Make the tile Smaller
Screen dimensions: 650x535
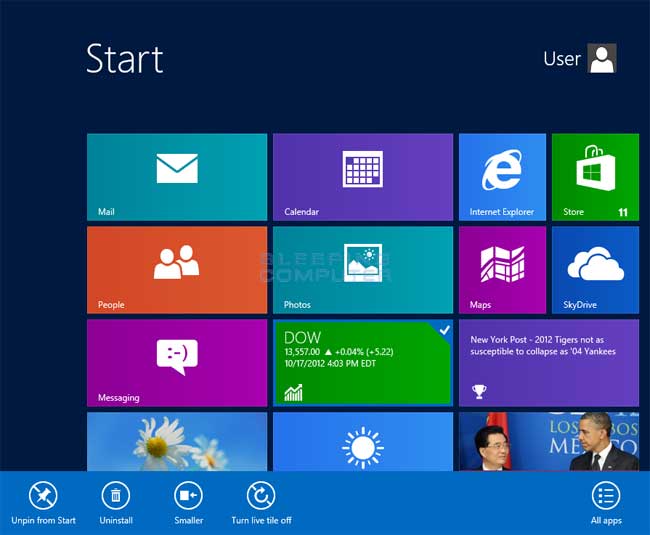tap(188, 503)
